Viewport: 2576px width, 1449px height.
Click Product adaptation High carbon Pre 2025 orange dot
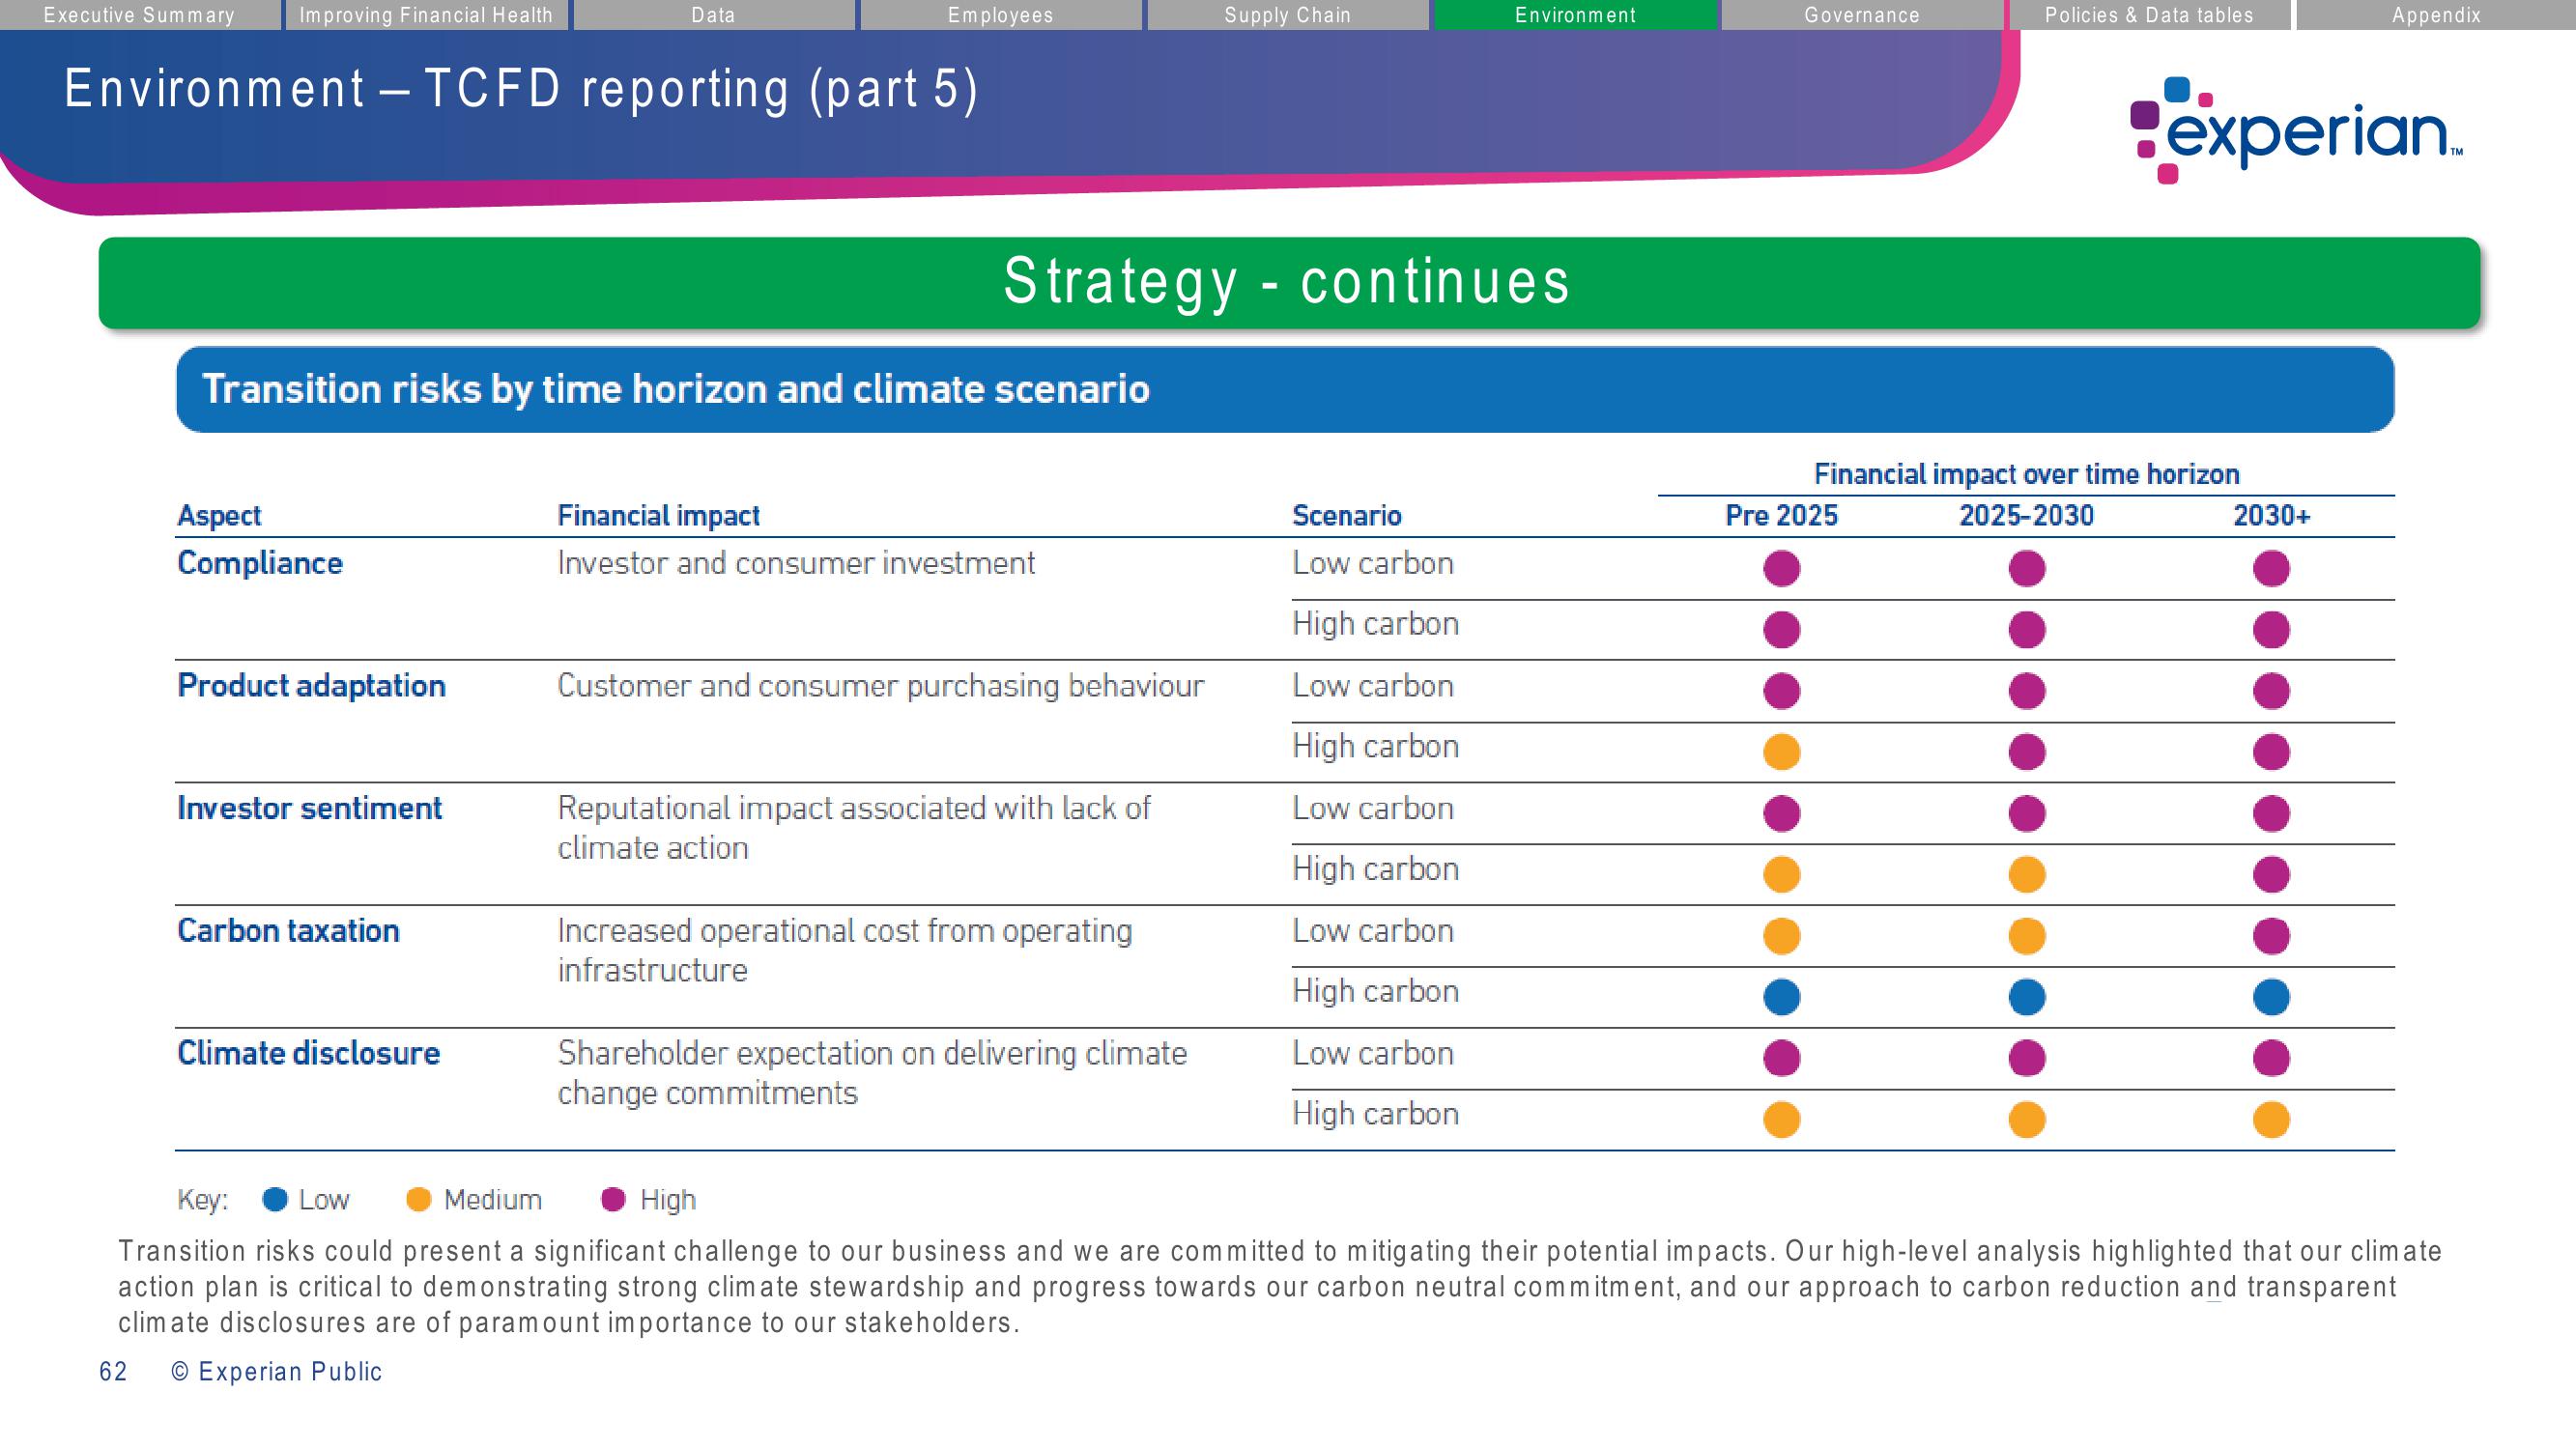(1781, 752)
